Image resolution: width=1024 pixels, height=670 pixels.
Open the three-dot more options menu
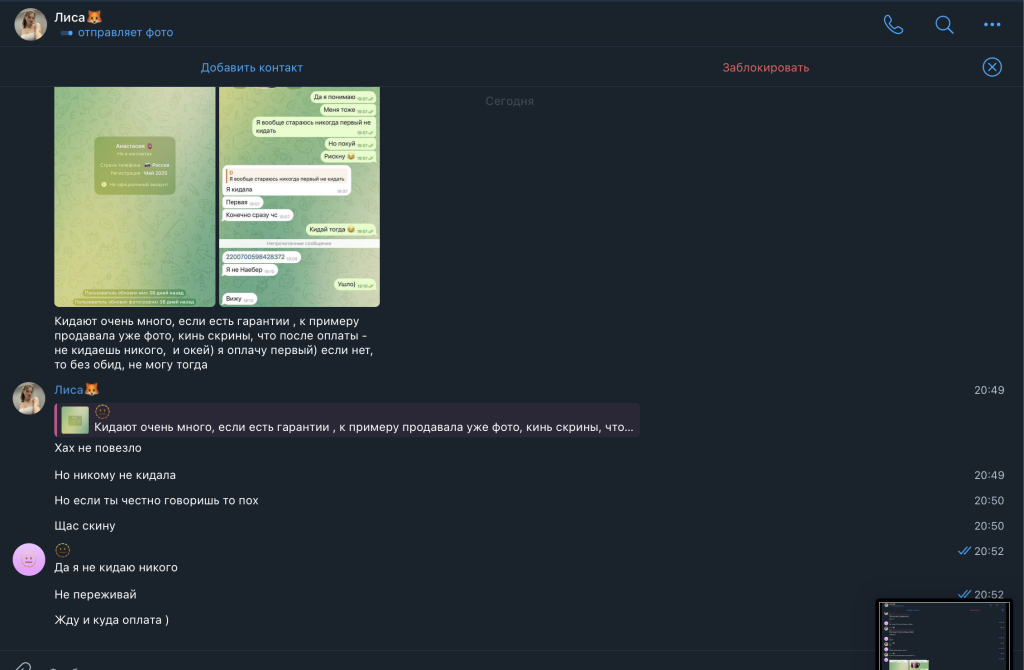[992, 25]
